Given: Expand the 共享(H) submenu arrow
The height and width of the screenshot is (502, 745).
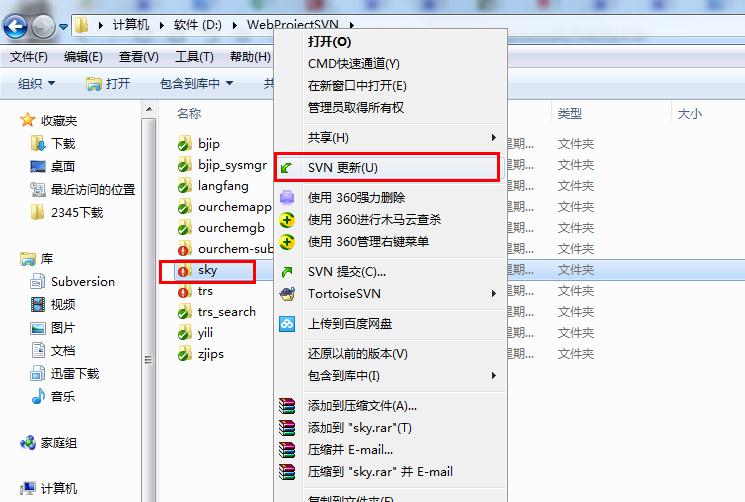Looking at the screenshot, I should tap(494, 138).
